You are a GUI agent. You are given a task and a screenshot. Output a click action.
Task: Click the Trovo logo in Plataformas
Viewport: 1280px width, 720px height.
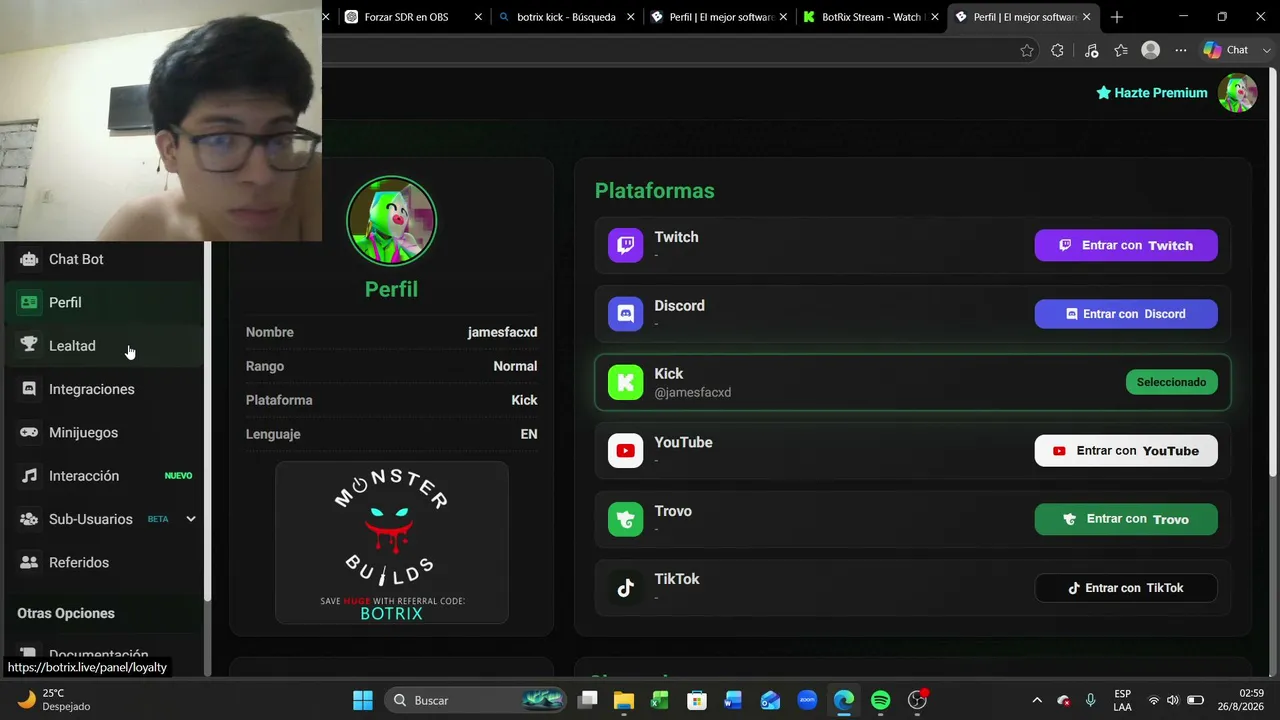[626, 519]
